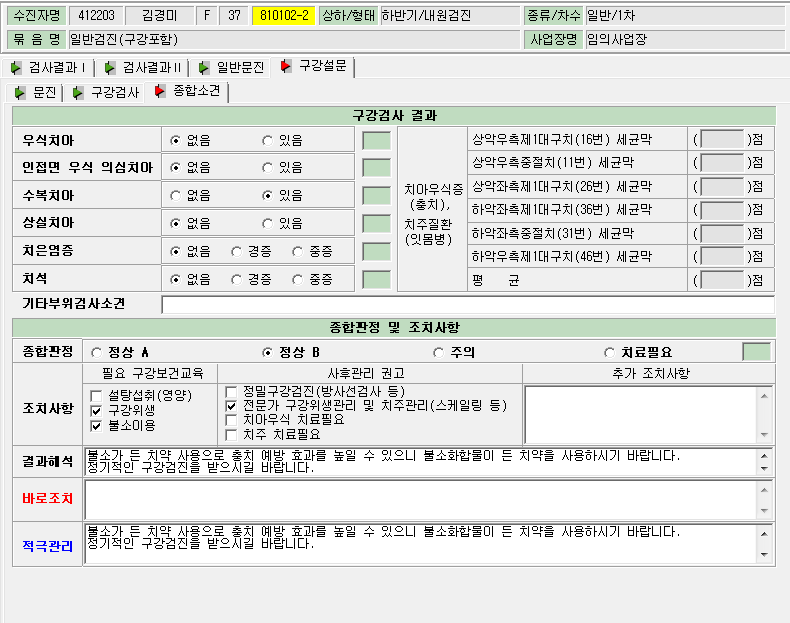Viewport: 790px width, 623px height.
Task: Click green arrow icon of 검사결과 II tab
Action: click(110, 67)
